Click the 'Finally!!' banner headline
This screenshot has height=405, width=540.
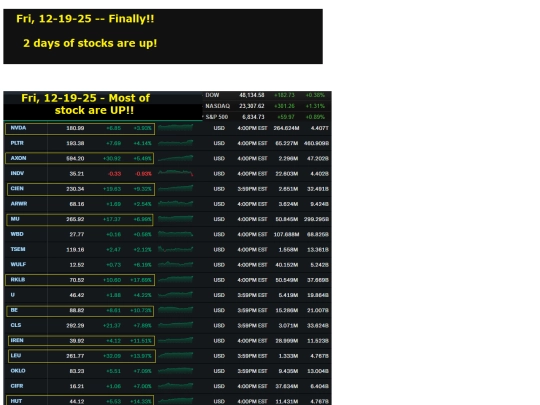click(x=85, y=19)
